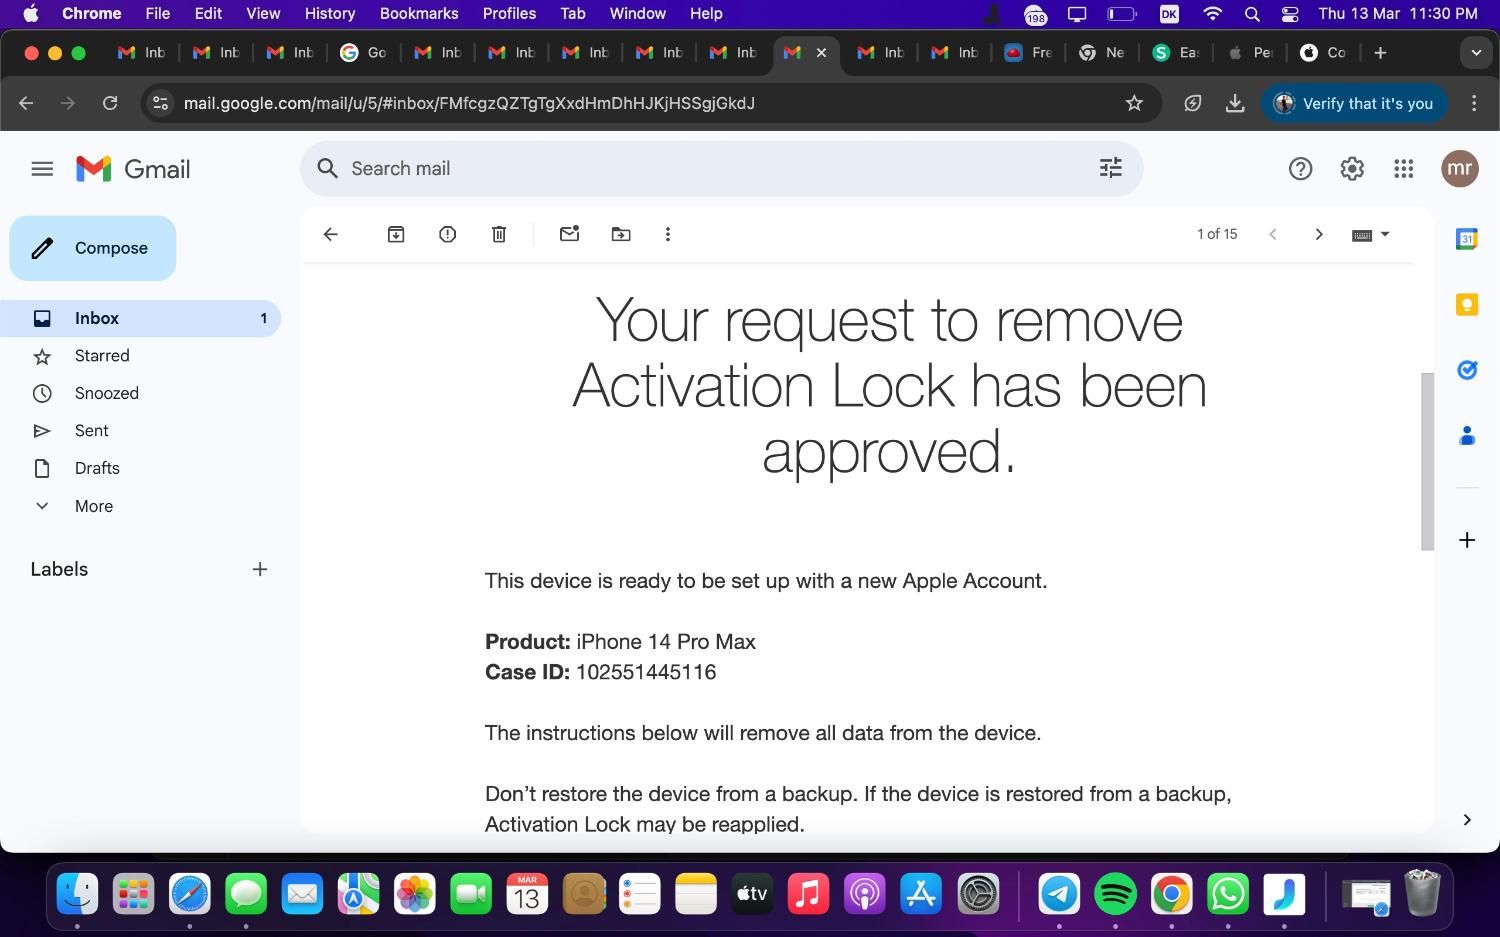Image resolution: width=1500 pixels, height=937 pixels.
Task: Click the Gmail logo
Action: click(x=133, y=169)
